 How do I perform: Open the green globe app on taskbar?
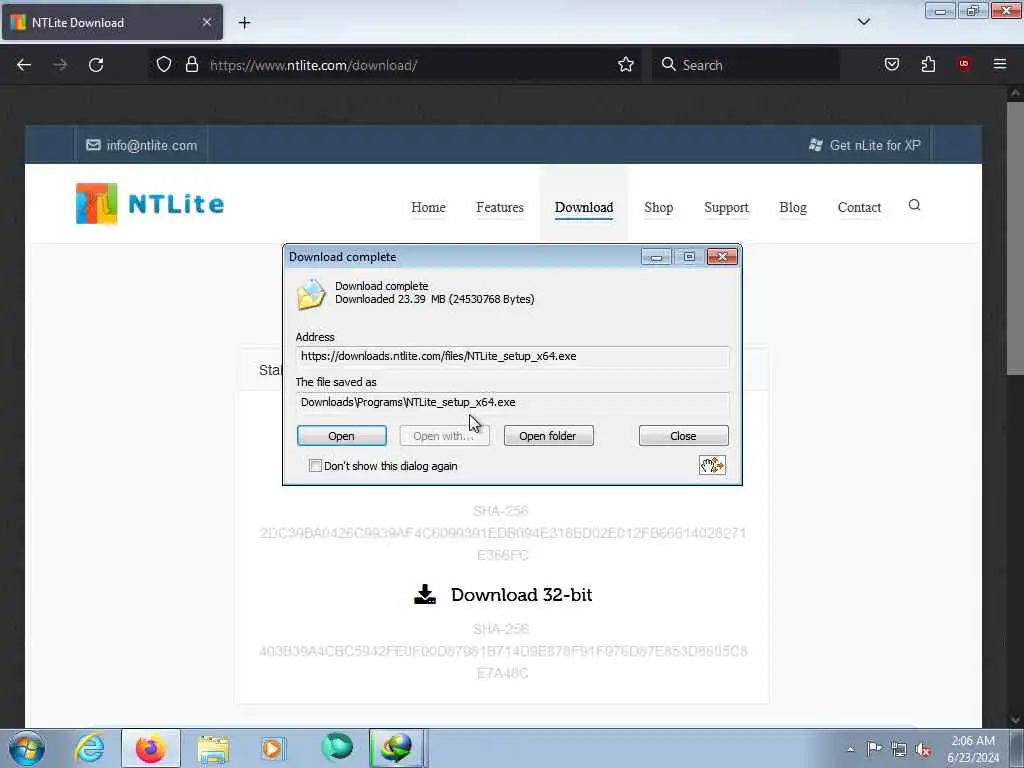point(336,748)
